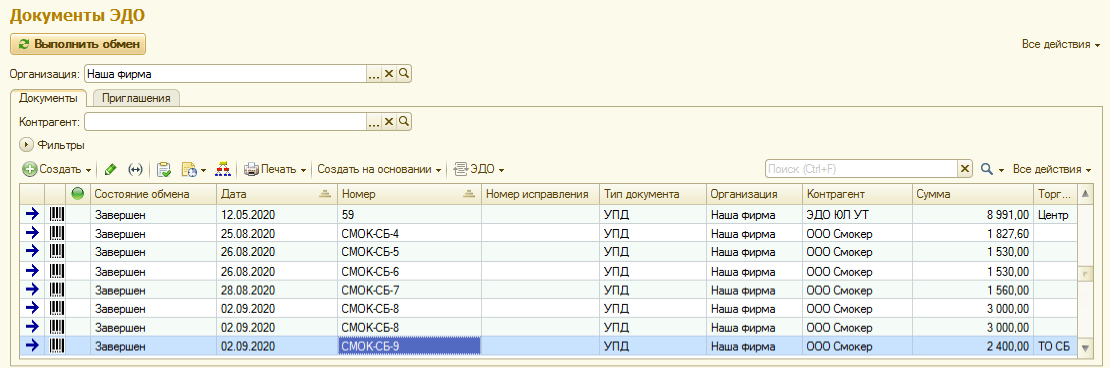Click the vertical scrollbar in document list
Image resolution: width=1110 pixels, height=368 pixels.
[x=1084, y=273]
